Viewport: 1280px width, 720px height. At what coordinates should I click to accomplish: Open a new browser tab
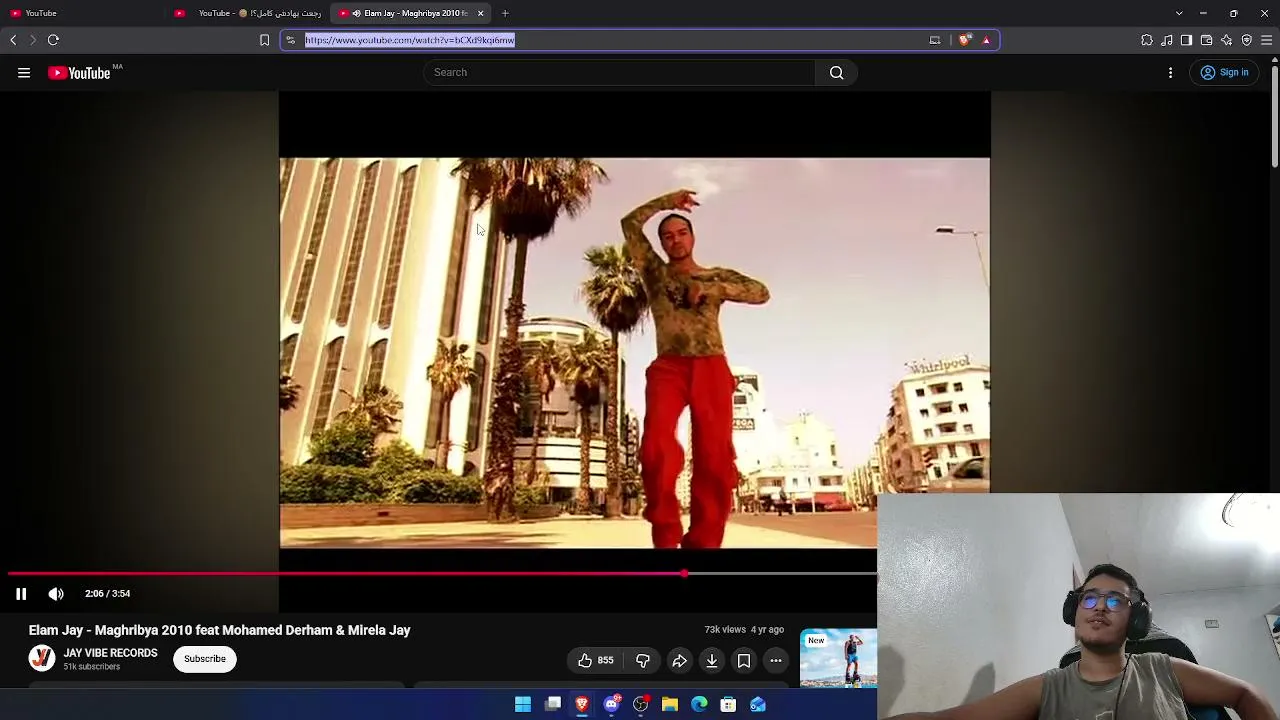click(505, 13)
